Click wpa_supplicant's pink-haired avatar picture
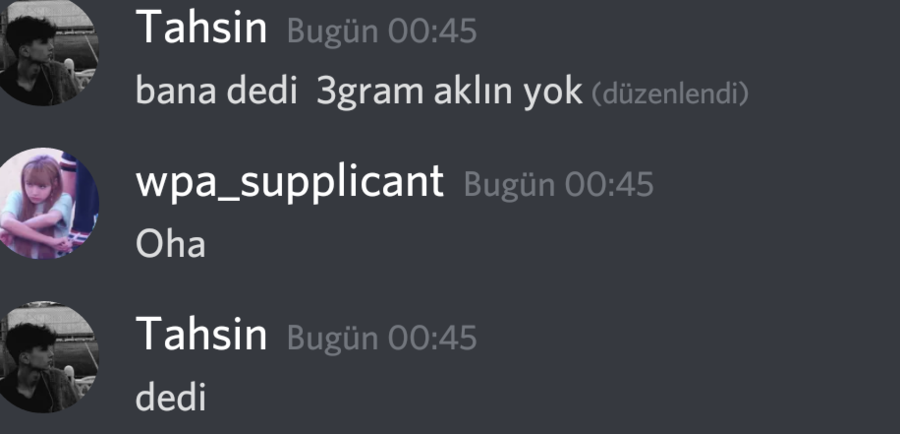Viewport: 900px width, 434px height. (x=48, y=204)
